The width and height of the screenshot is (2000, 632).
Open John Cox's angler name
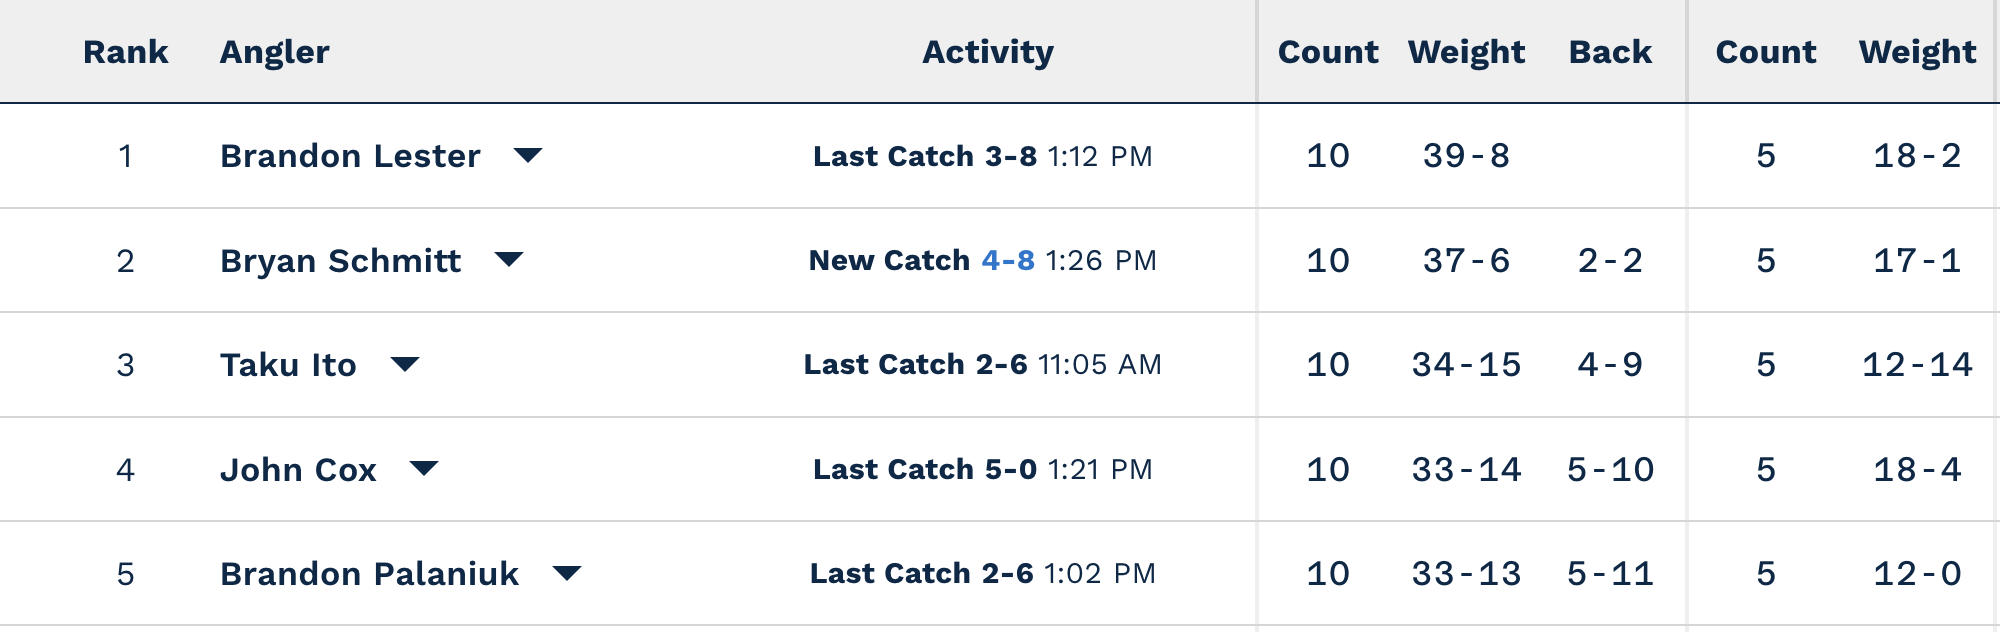(x=298, y=469)
